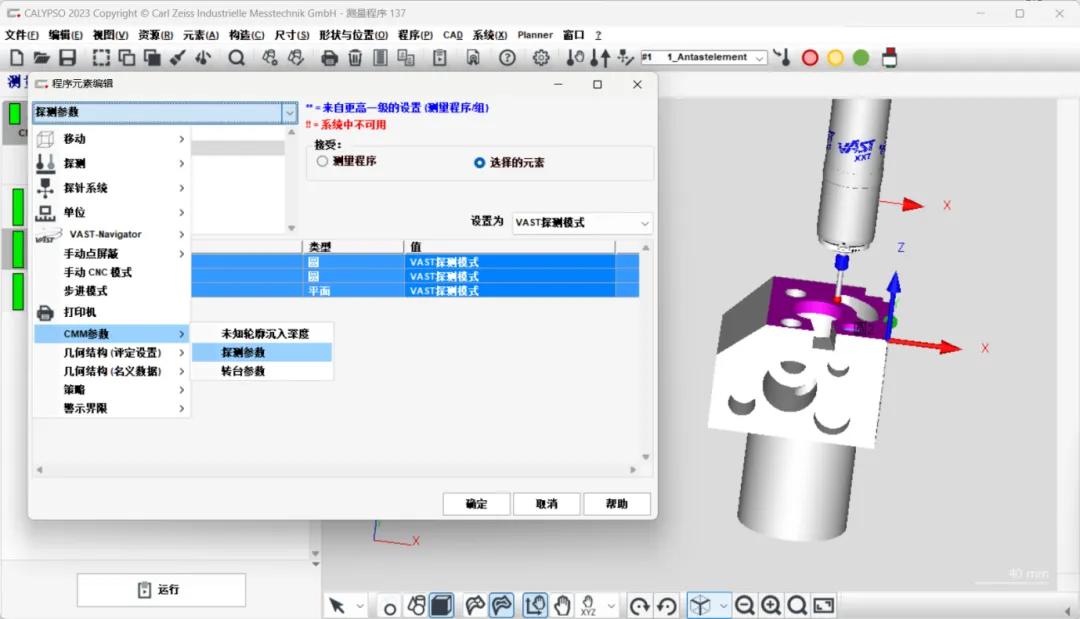The image size is (1080, 619).
Task: Open the 探测参数 combo box dropdown arrow
Action: pyautogui.click(x=289, y=112)
